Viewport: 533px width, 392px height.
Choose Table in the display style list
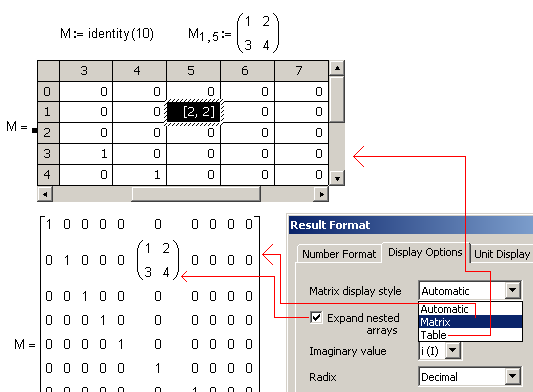click(470, 335)
